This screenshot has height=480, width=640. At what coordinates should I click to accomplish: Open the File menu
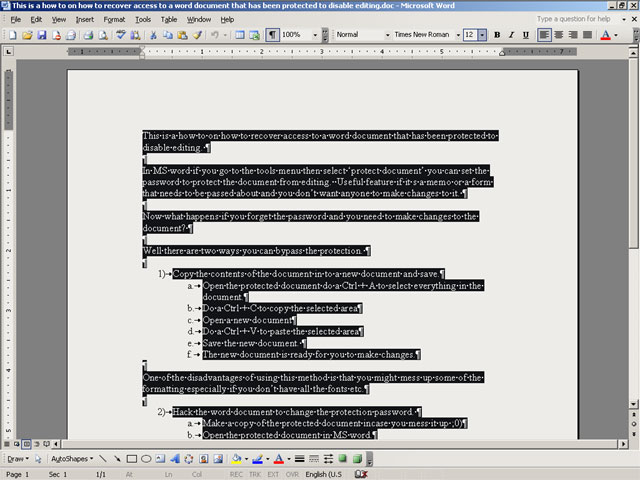[16, 19]
